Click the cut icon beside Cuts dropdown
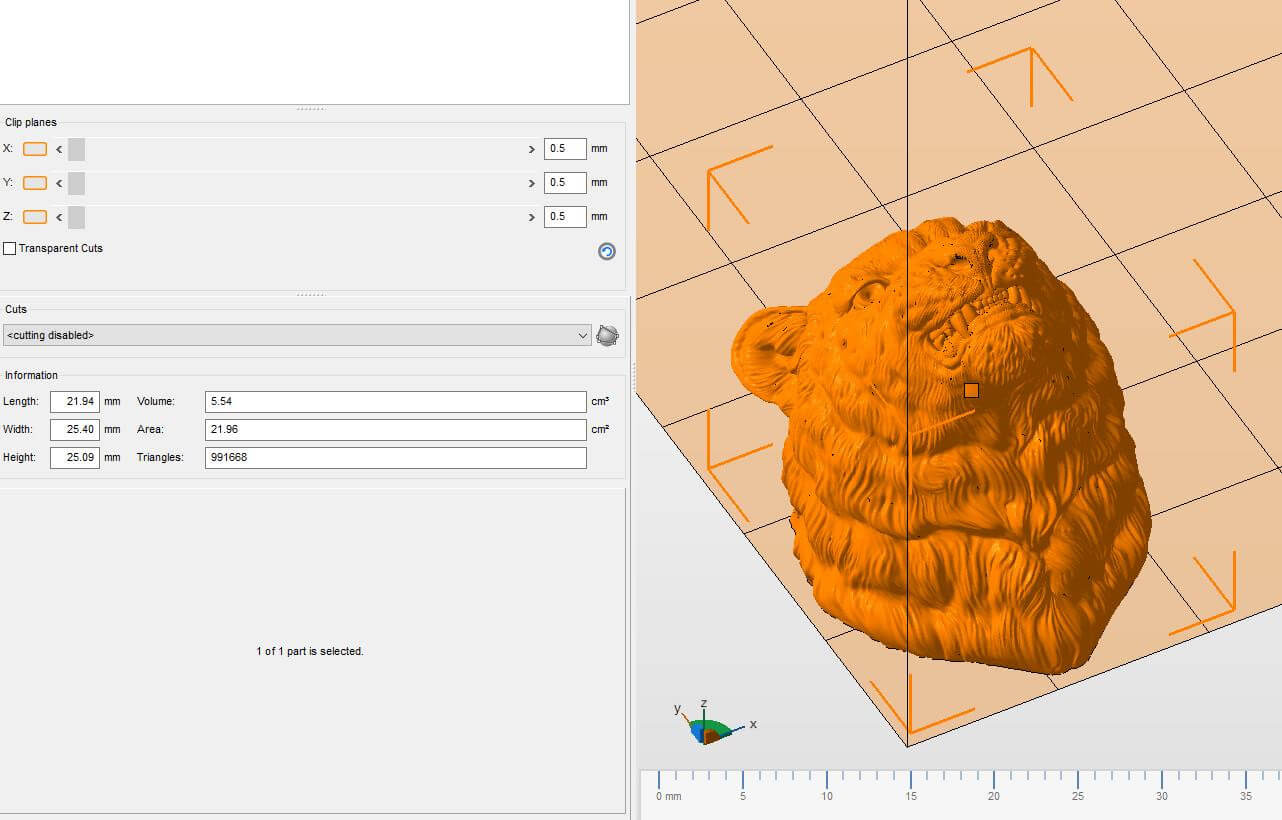Viewport: 1282px width, 820px height. 607,336
